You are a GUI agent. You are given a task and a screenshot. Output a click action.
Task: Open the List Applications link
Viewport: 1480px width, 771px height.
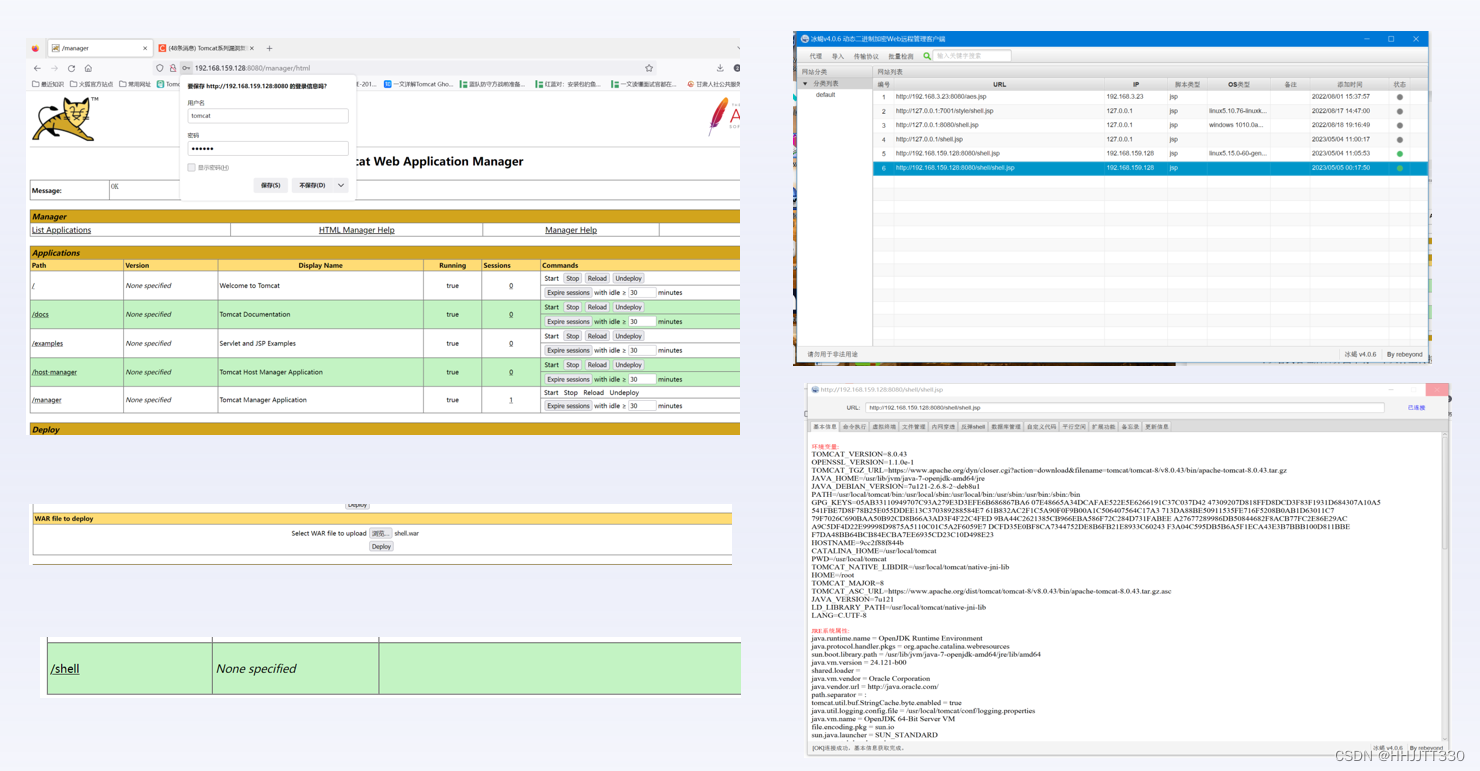click(x=61, y=230)
